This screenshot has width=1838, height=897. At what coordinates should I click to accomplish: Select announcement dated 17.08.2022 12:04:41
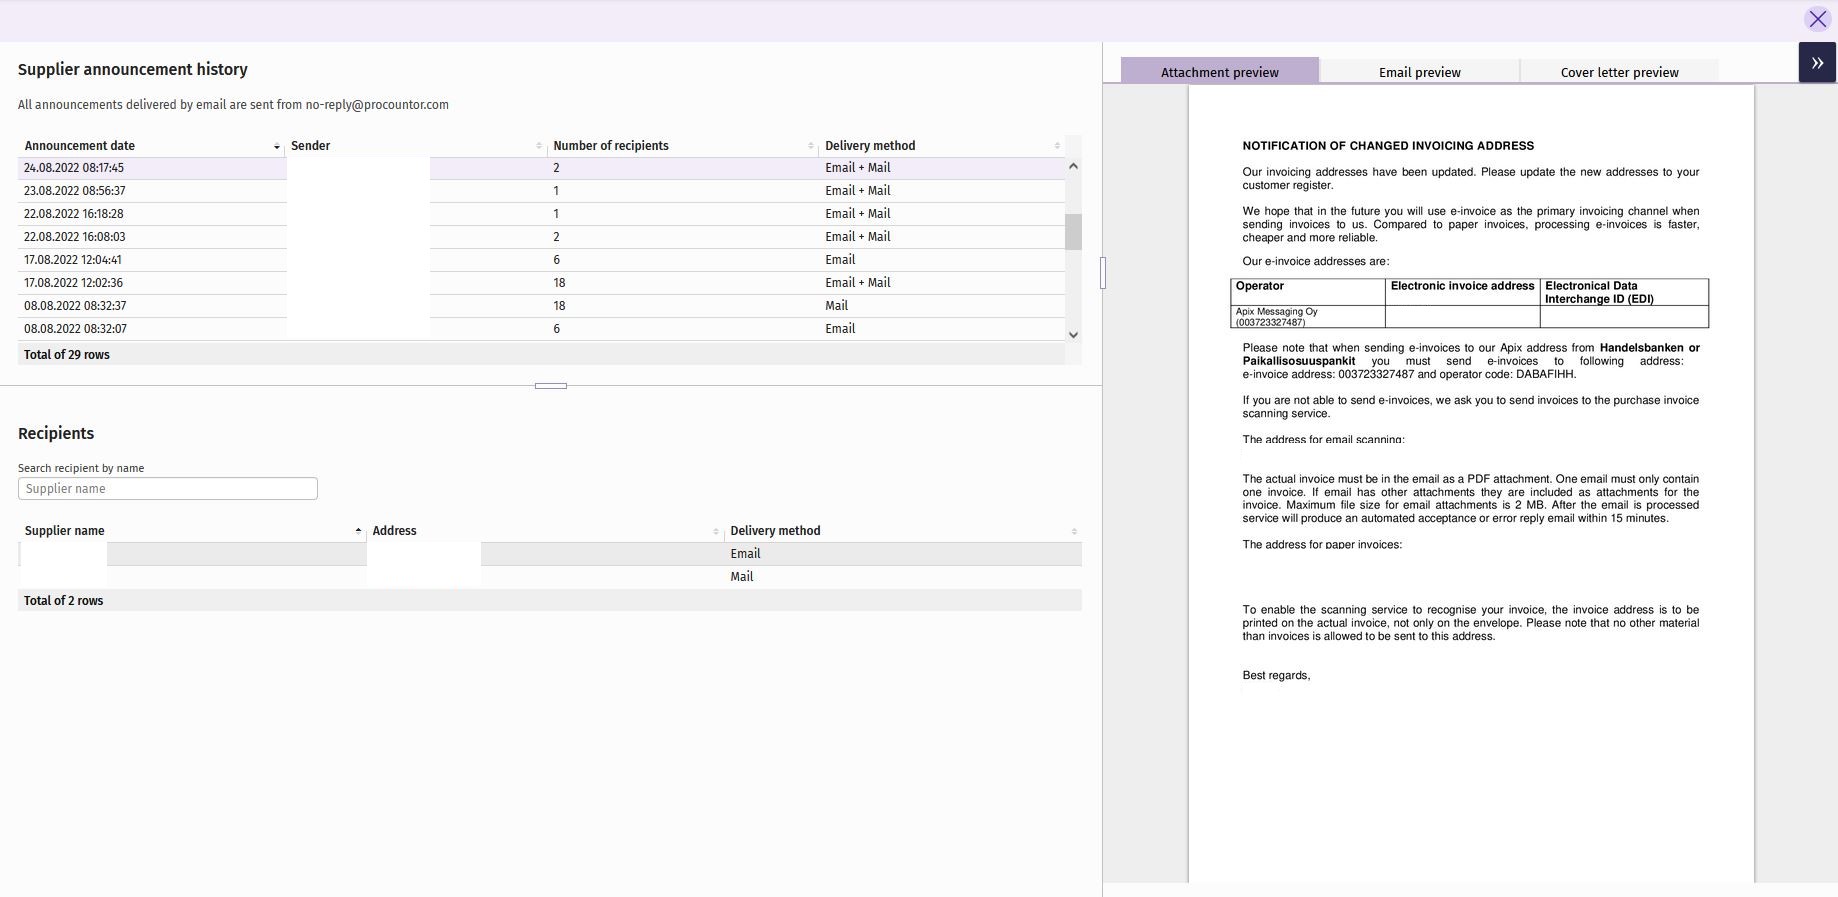(541, 260)
